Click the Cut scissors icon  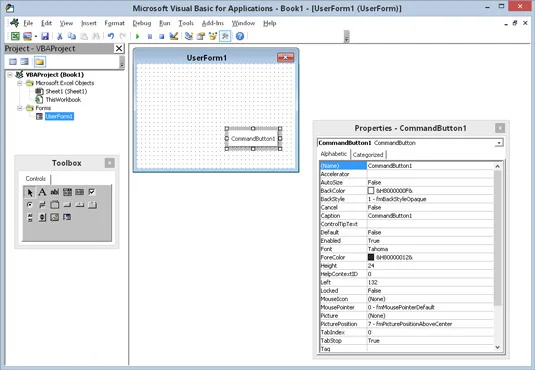(x=60, y=36)
